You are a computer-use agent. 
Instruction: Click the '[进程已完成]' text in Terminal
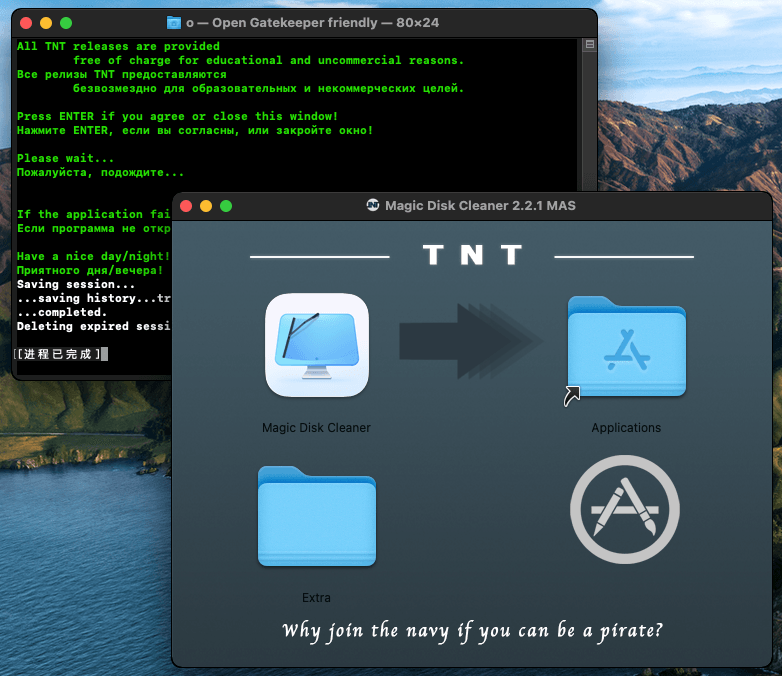pyautogui.click(x=57, y=354)
